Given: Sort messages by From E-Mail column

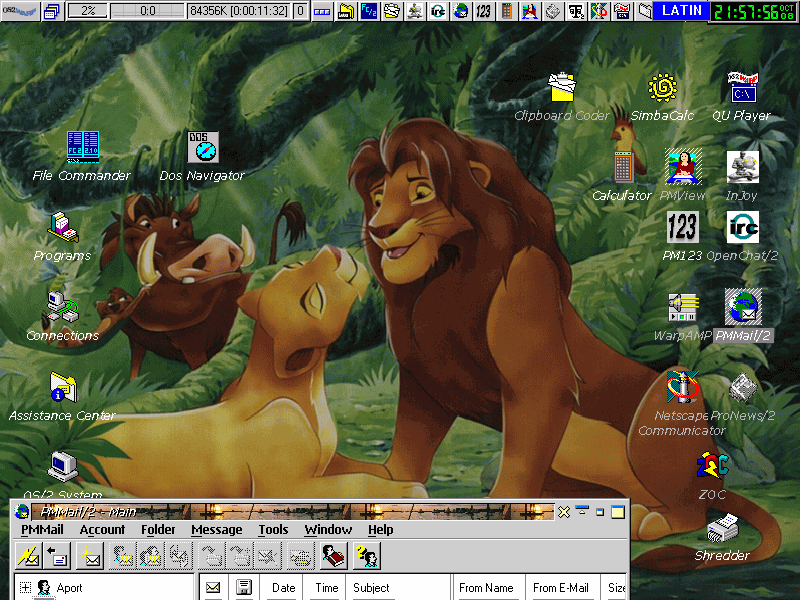Looking at the screenshot, I should coord(564,587).
